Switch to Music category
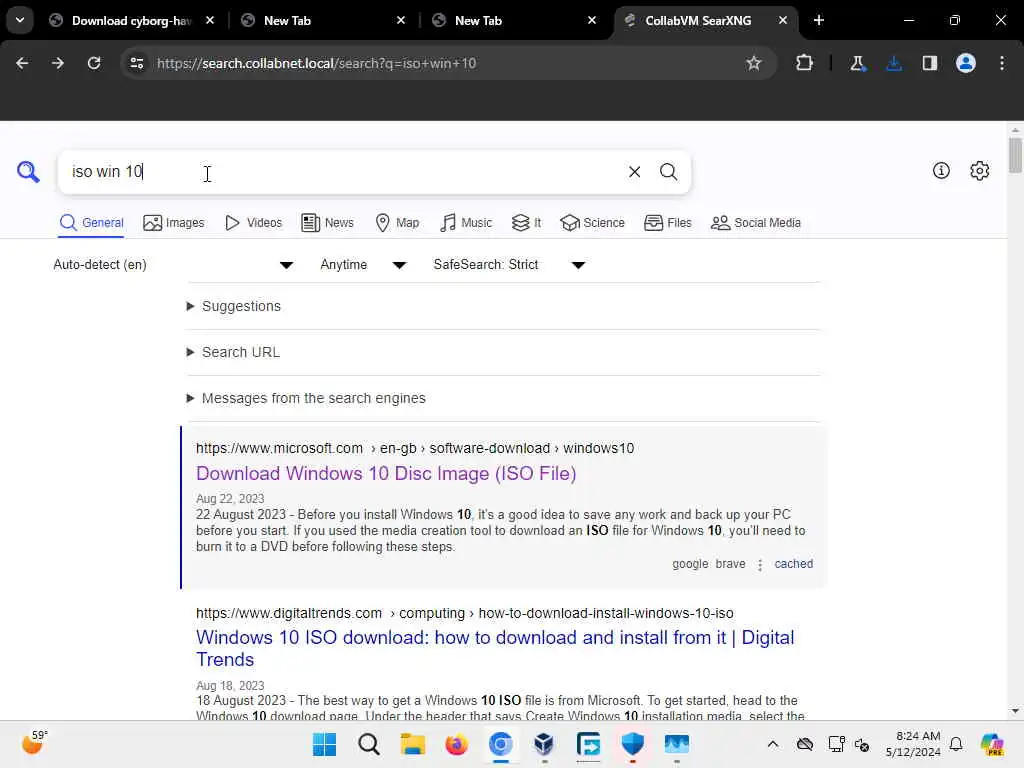The height and width of the screenshot is (768, 1024). [466, 223]
